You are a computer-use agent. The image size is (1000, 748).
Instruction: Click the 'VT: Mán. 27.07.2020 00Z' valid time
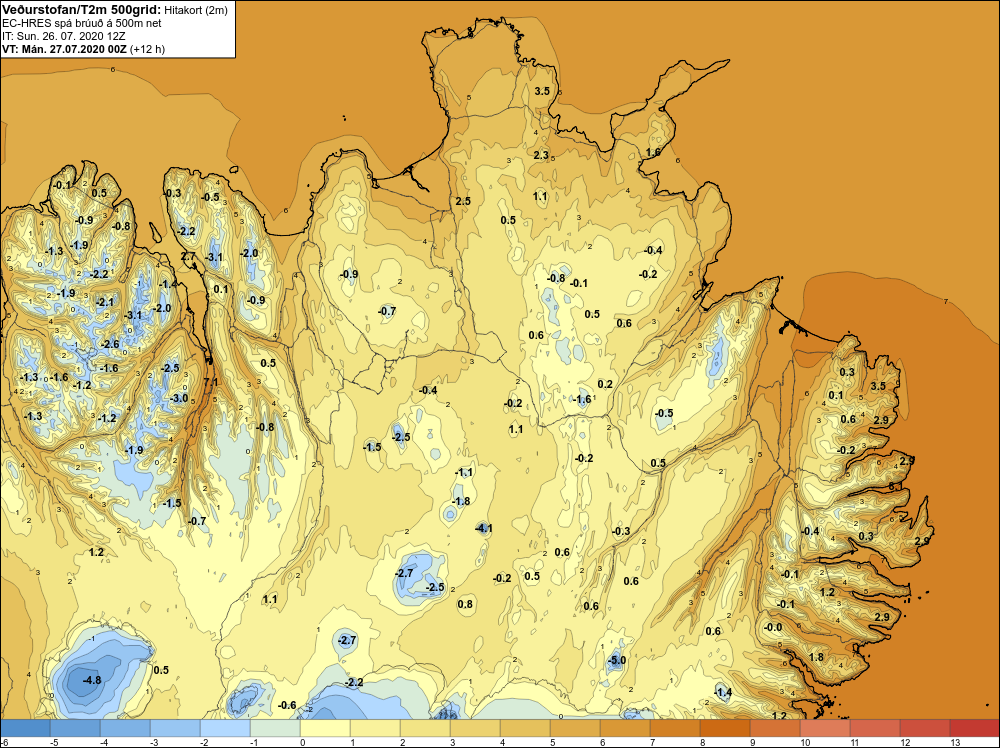click(x=64, y=49)
